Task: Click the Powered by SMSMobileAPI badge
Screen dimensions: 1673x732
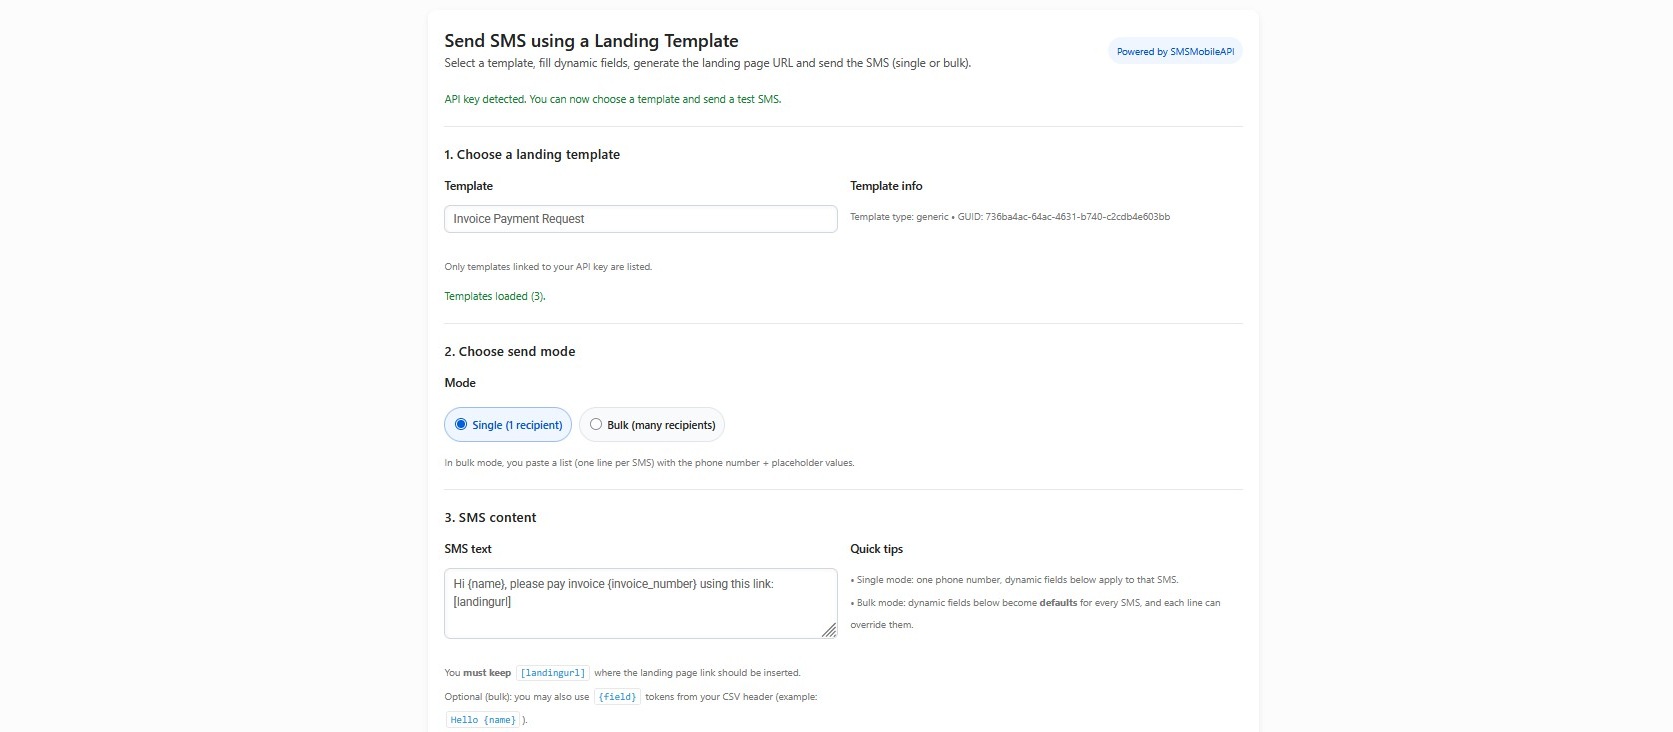Action: [1175, 52]
